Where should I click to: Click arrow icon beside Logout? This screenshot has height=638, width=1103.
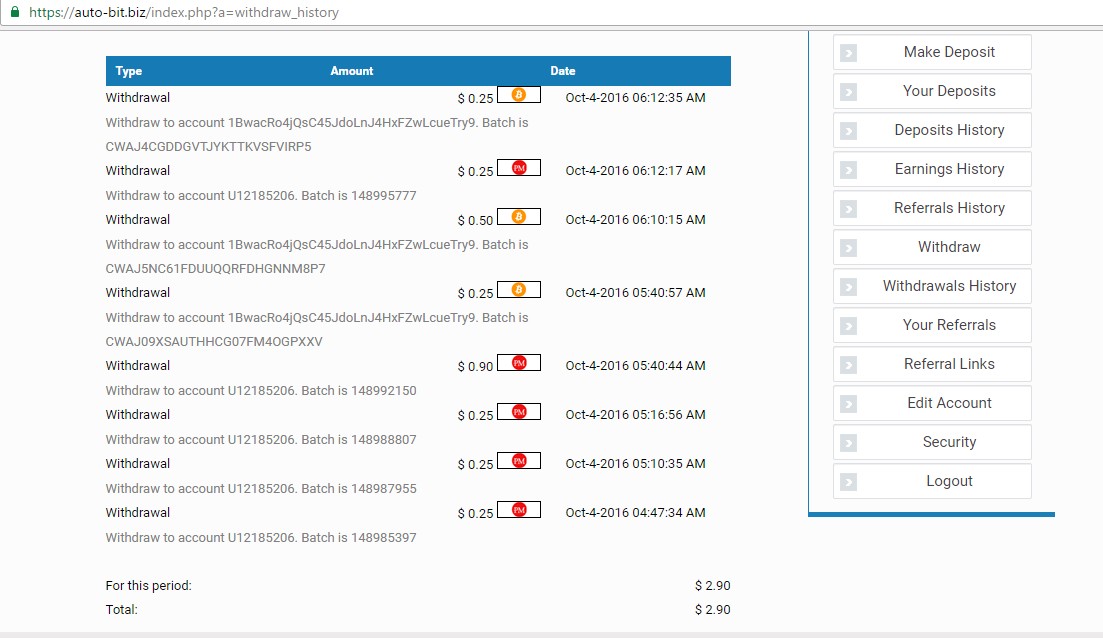pyautogui.click(x=848, y=482)
